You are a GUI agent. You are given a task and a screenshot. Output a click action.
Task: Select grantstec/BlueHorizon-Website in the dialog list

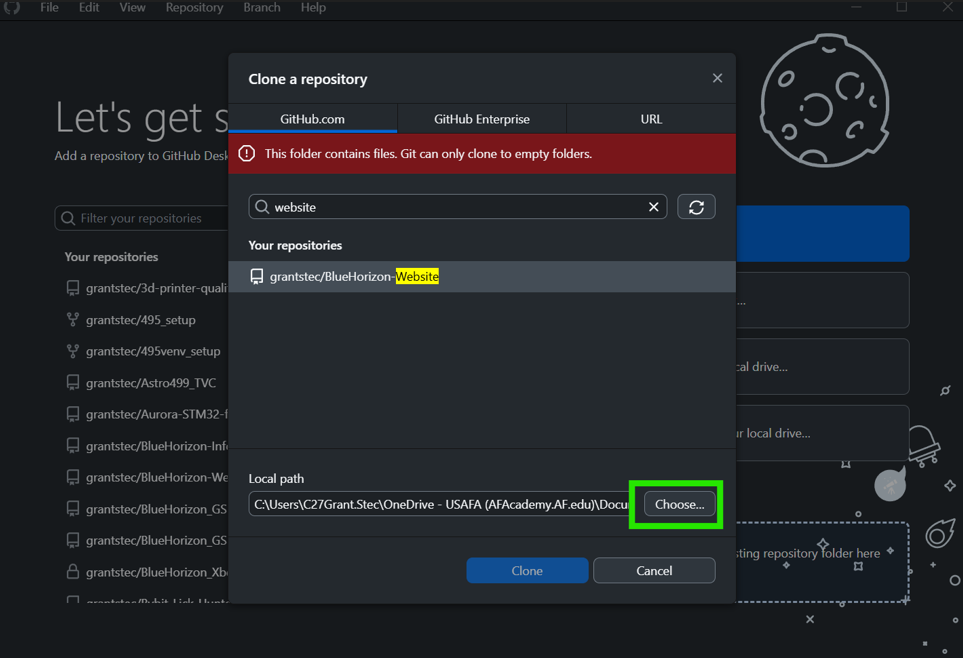pos(482,276)
